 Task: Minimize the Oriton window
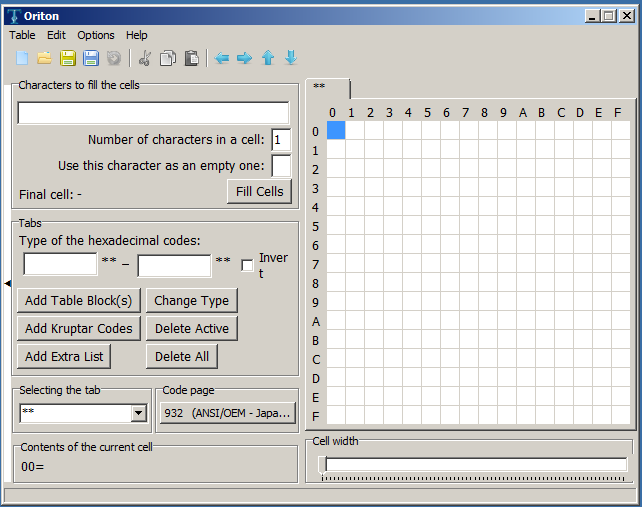coord(592,16)
